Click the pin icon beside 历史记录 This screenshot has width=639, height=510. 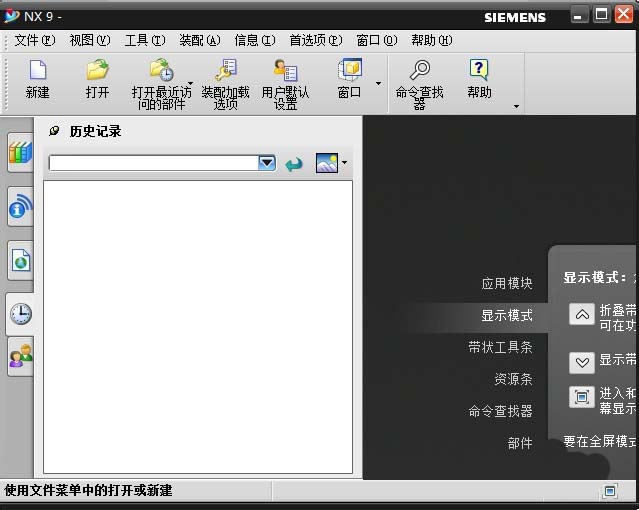[x=54, y=131]
